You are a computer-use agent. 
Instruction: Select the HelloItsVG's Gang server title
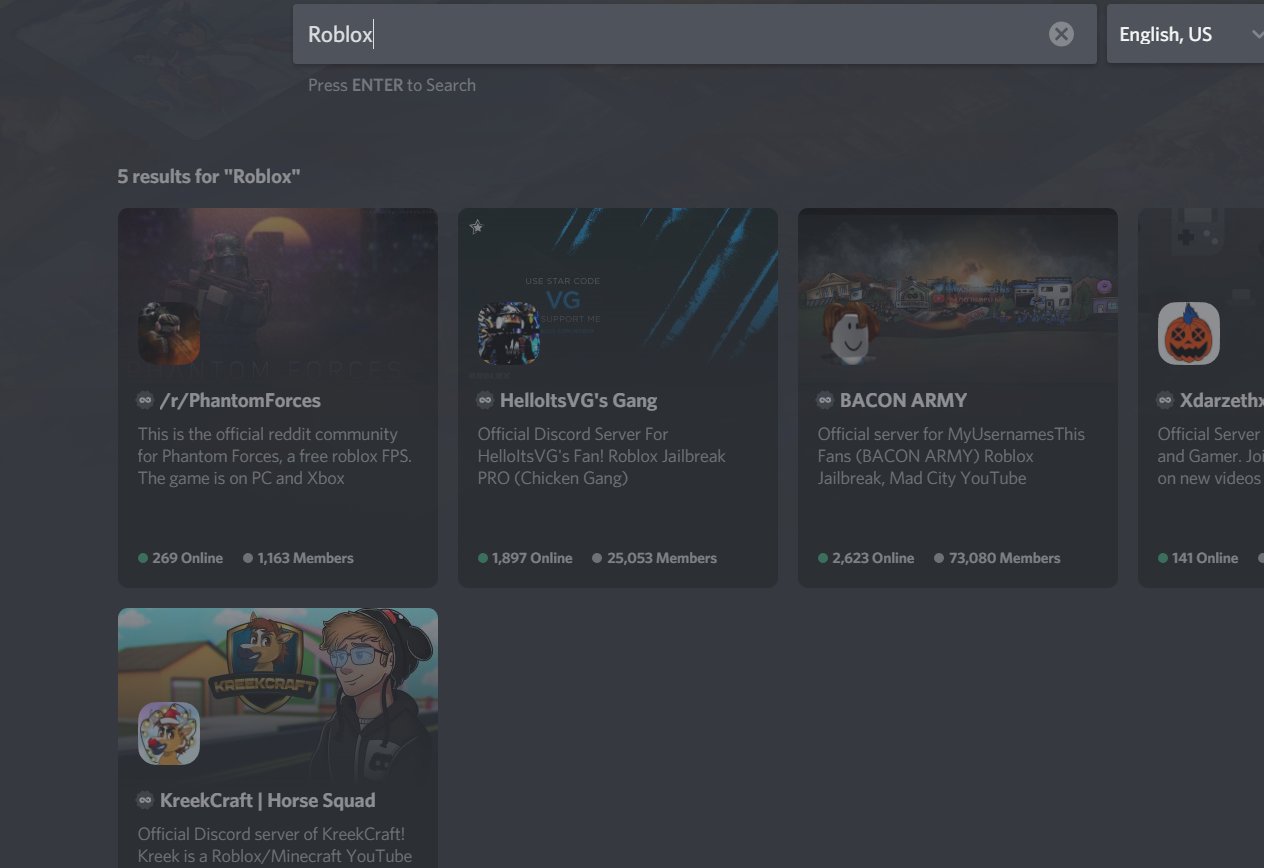578,401
